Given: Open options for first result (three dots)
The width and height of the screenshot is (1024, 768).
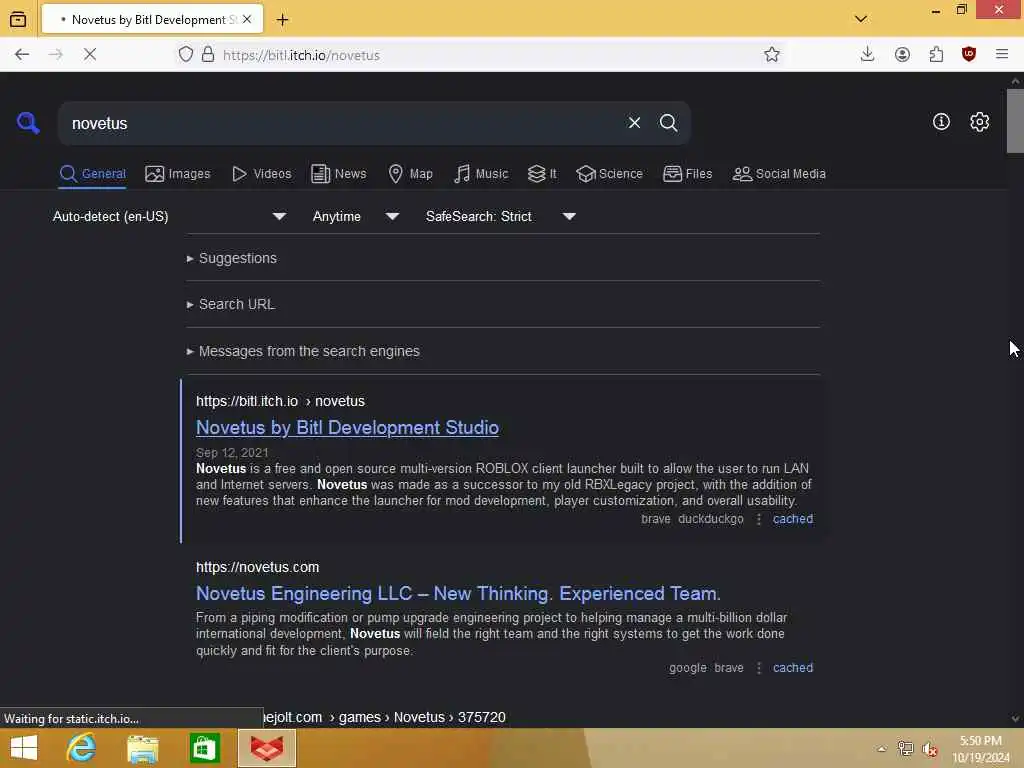Looking at the screenshot, I should 758,519.
